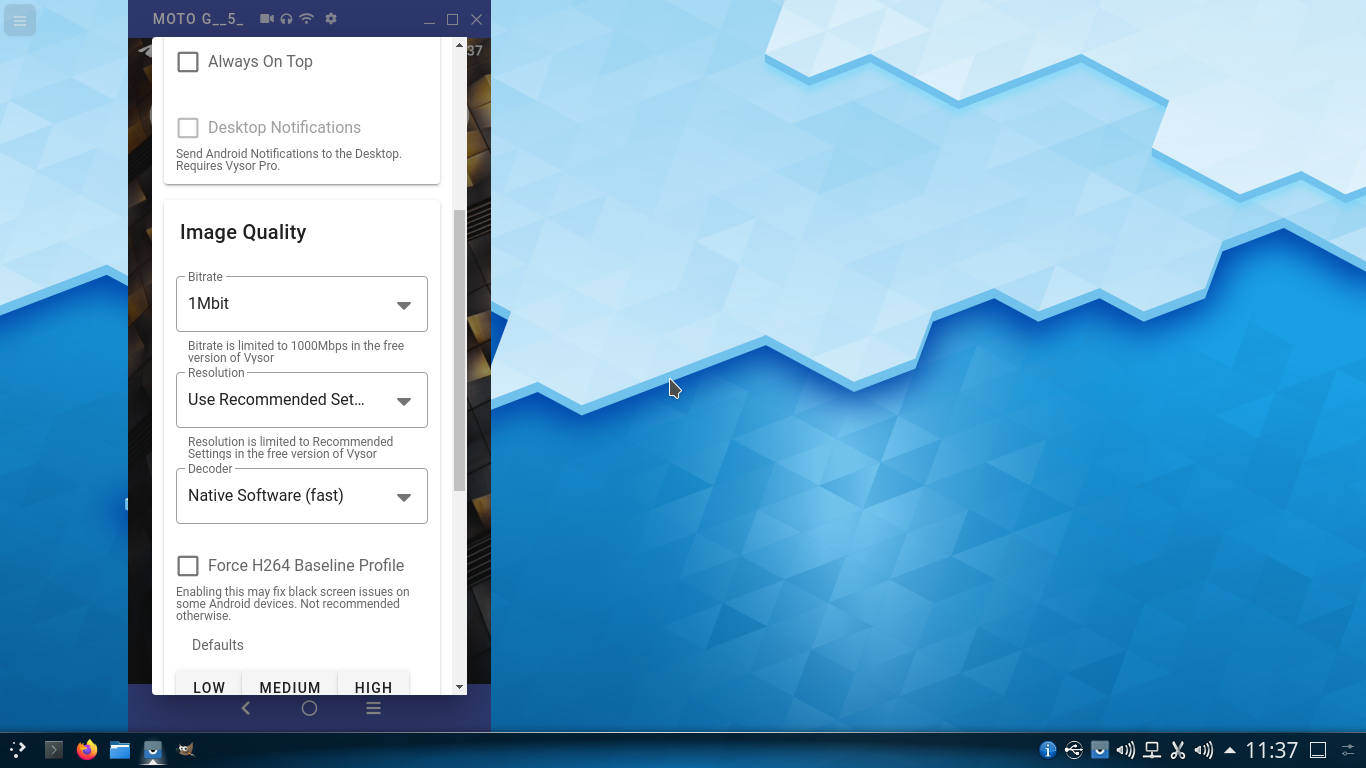Expand the Resolution selector
This screenshot has width=1366, height=768.
pyautogui.click(x=301, y=400)
